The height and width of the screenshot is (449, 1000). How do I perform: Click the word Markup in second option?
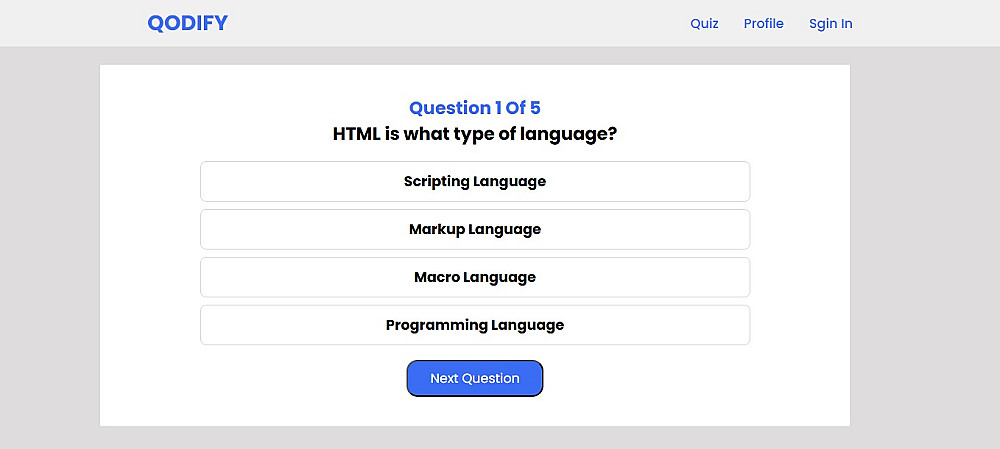tap(436, 230)
